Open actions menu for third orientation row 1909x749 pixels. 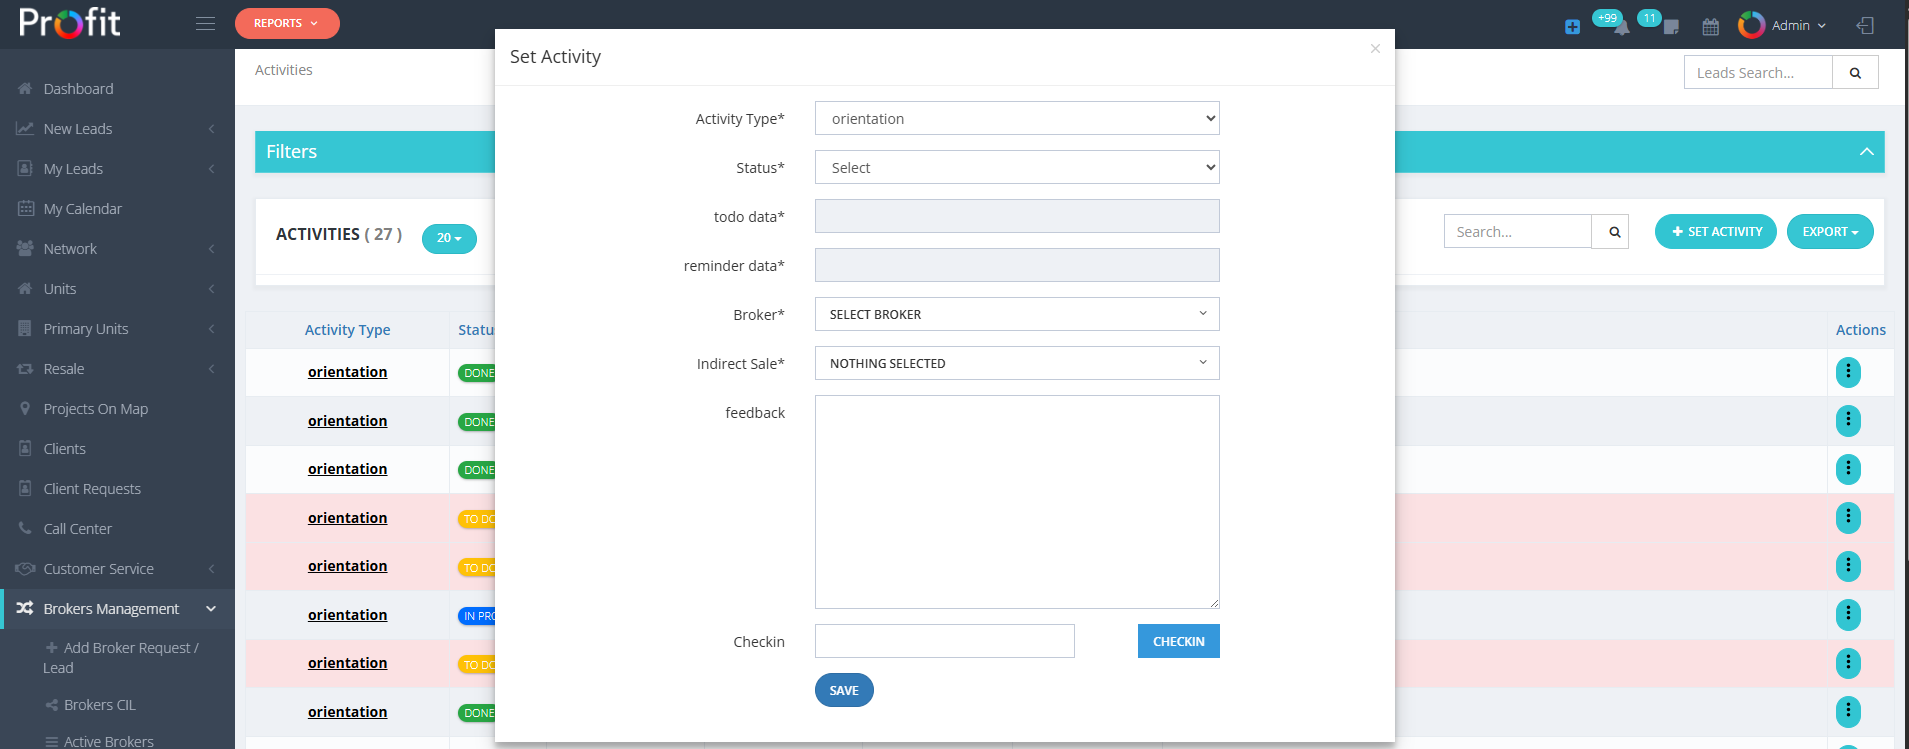(x=1848, y=469)
